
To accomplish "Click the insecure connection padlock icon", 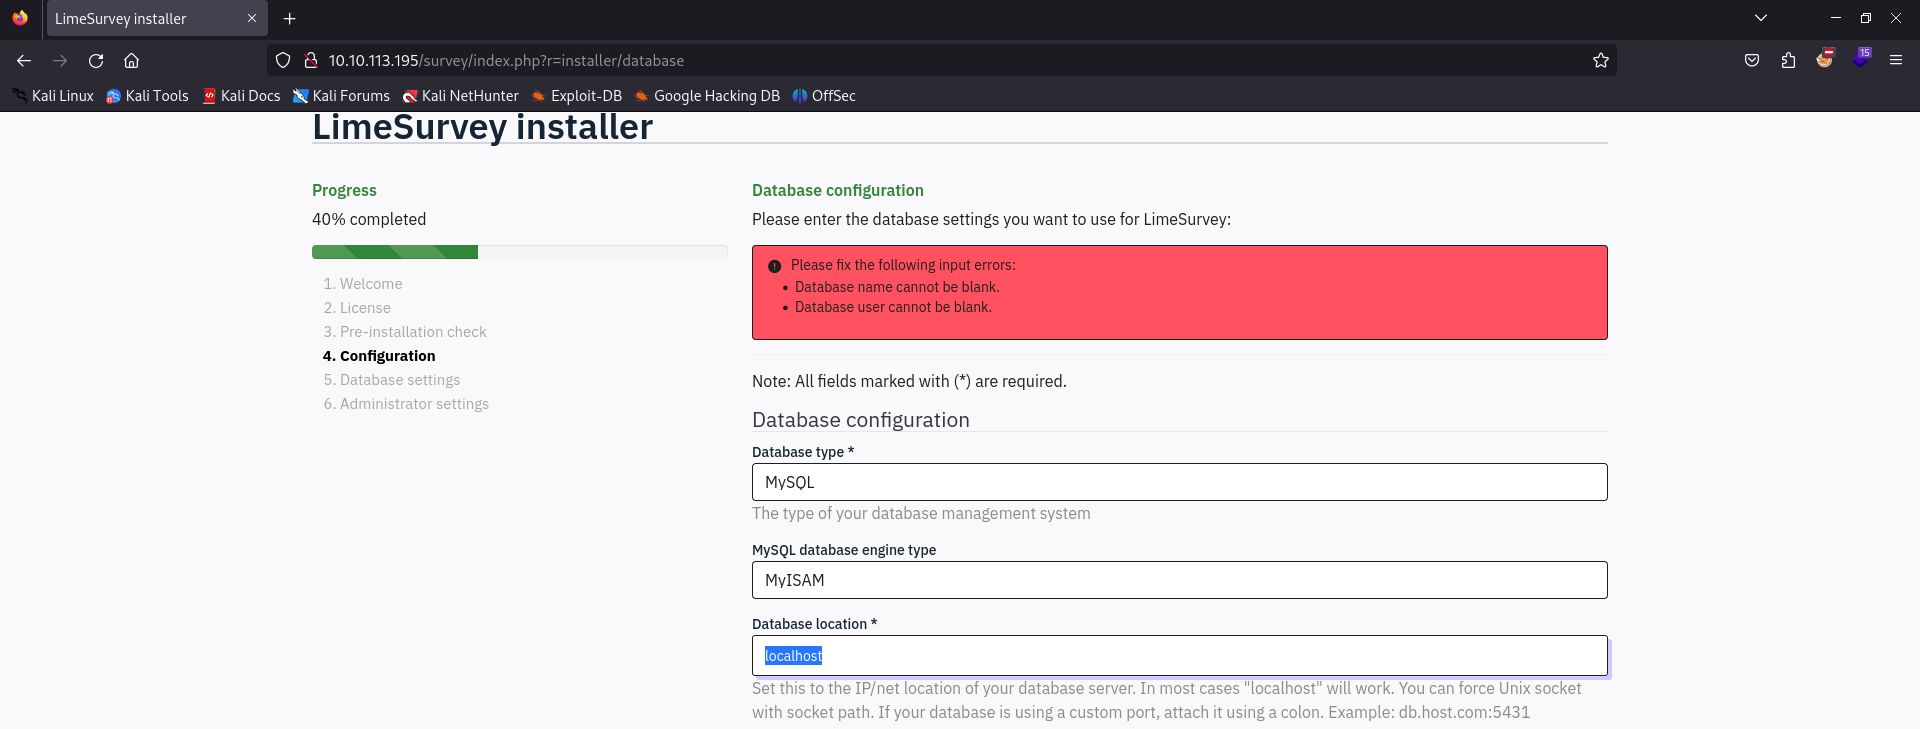I will [x=311, y=61].
